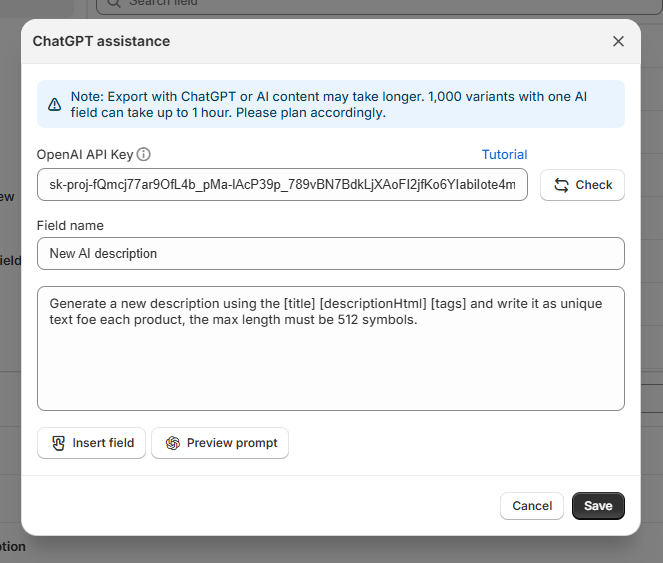Click the Preview prompt button
Viewport: 663px width, 563px height.
click(220, 443)
